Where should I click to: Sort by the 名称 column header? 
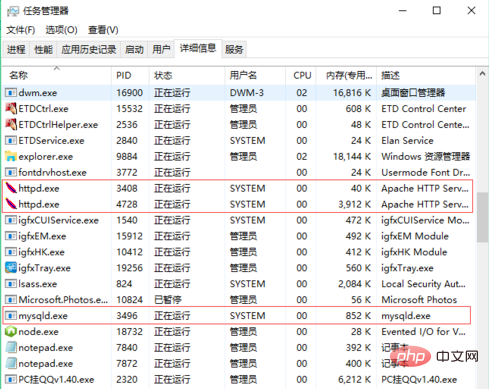click(57, 76)
